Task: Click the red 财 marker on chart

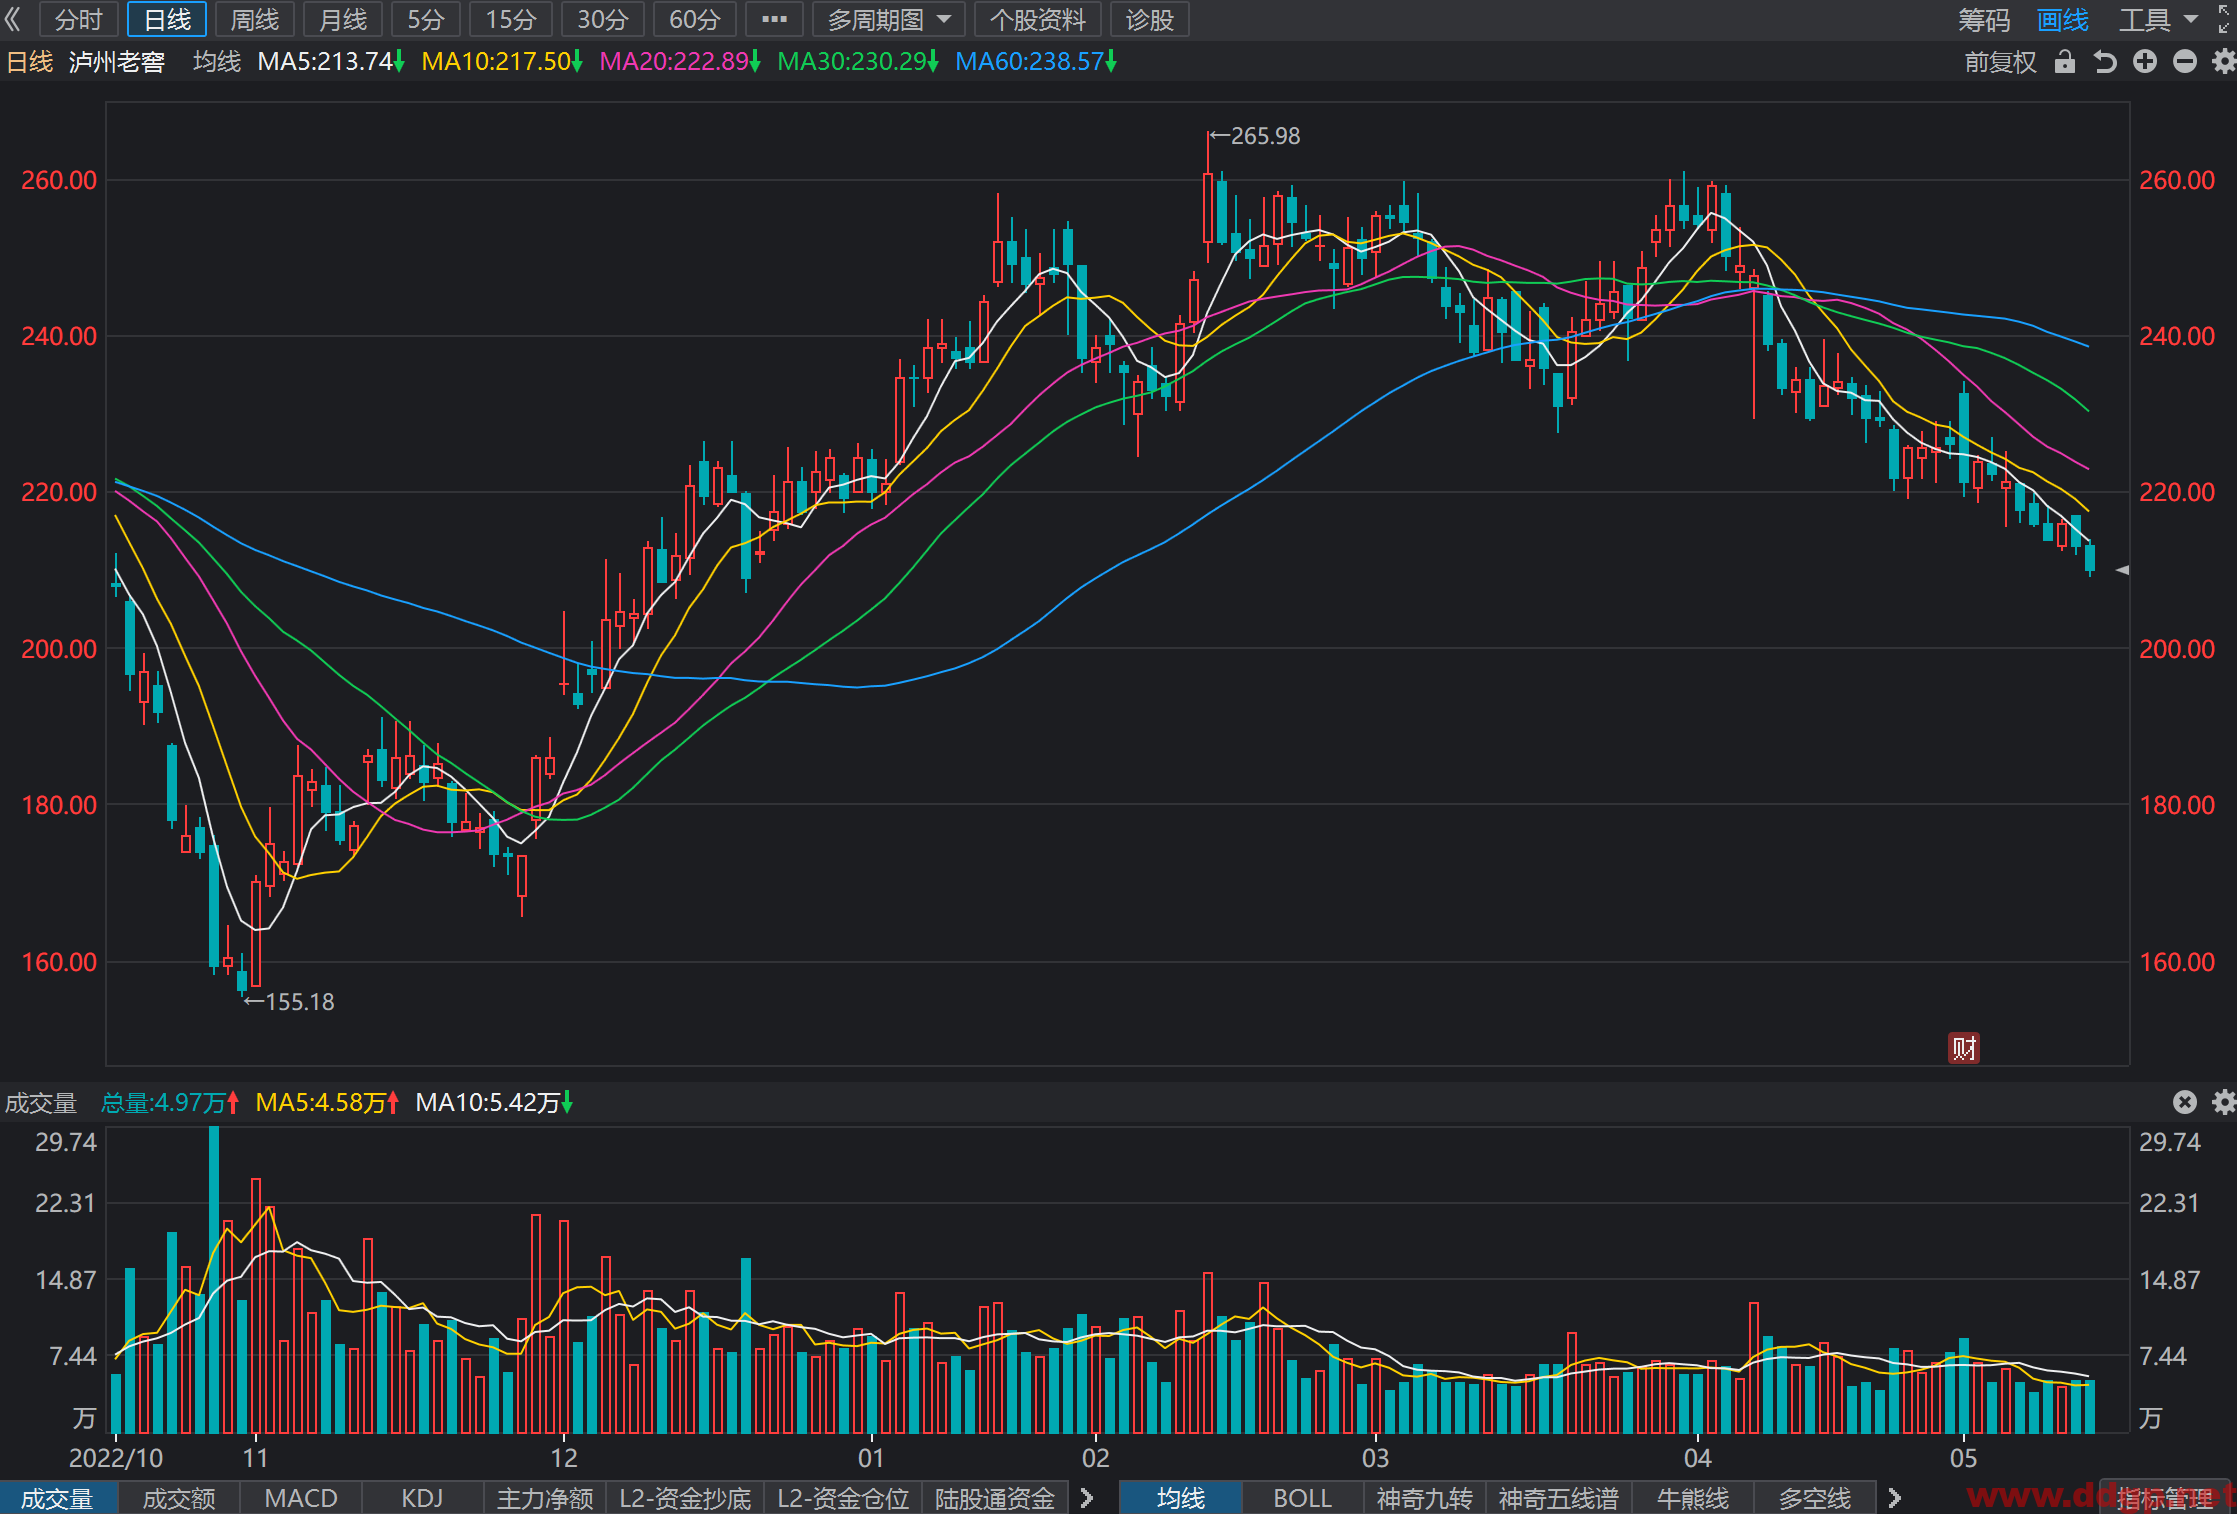Action: [x=1964, y=1048]
